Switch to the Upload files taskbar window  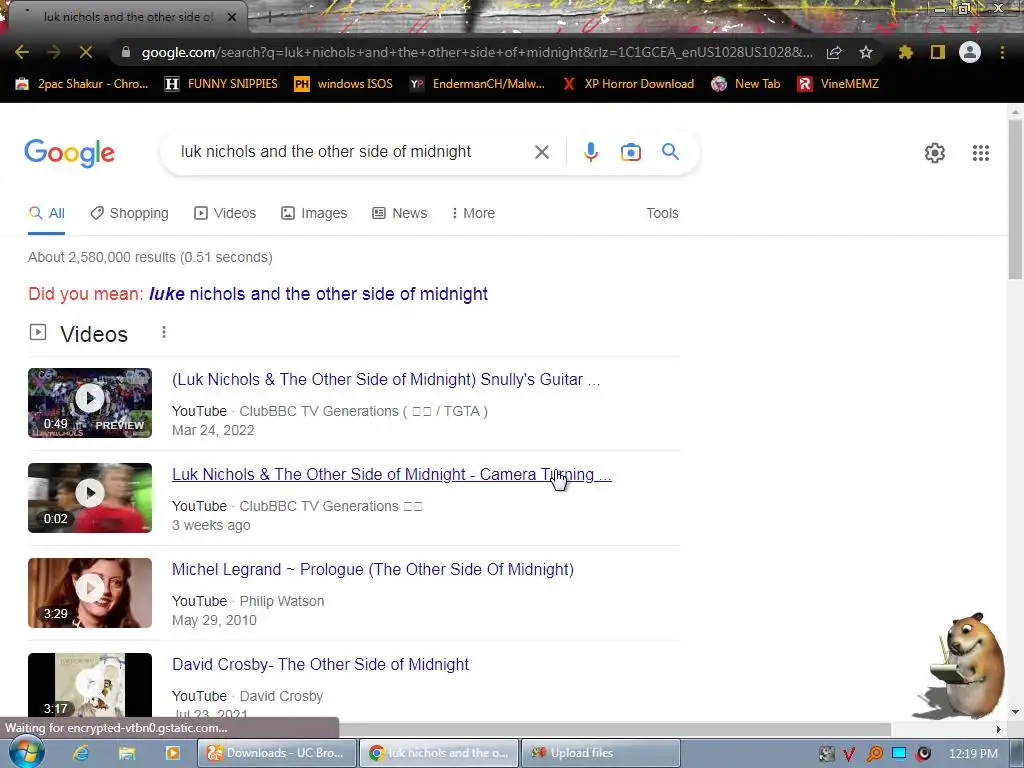coord(601,753)
